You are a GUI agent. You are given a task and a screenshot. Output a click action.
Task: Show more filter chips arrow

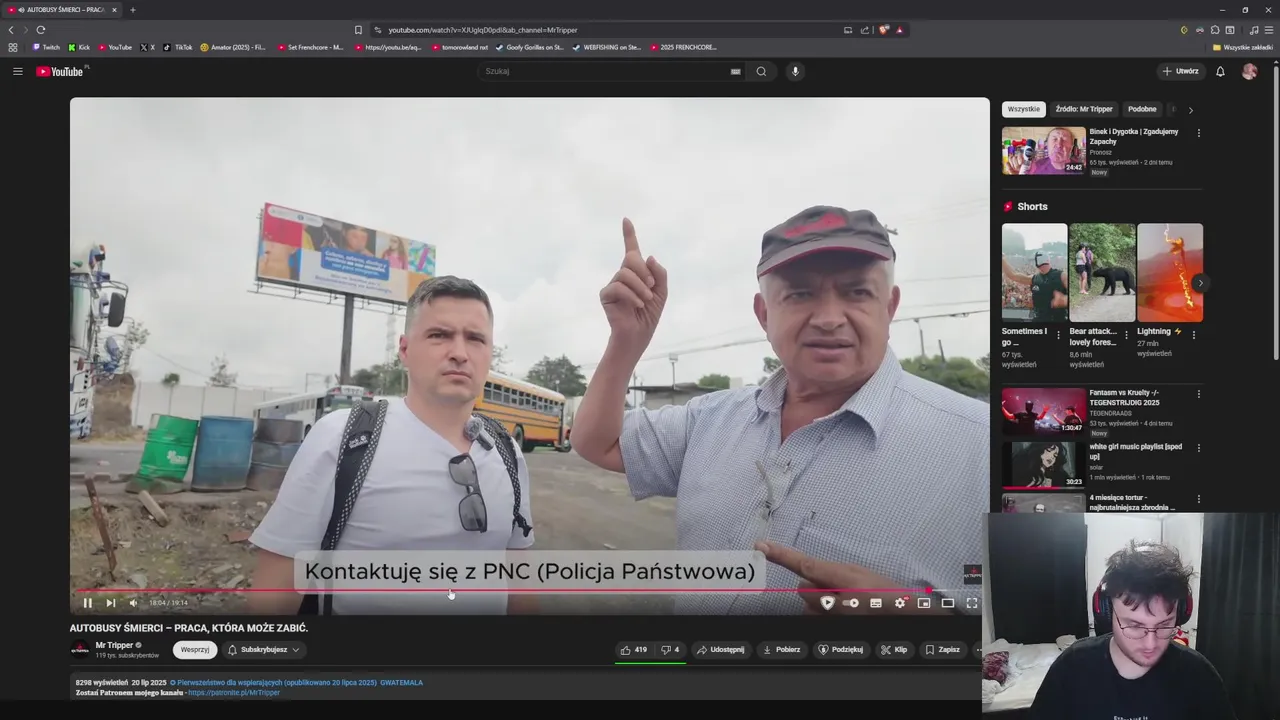[1190, 110]
